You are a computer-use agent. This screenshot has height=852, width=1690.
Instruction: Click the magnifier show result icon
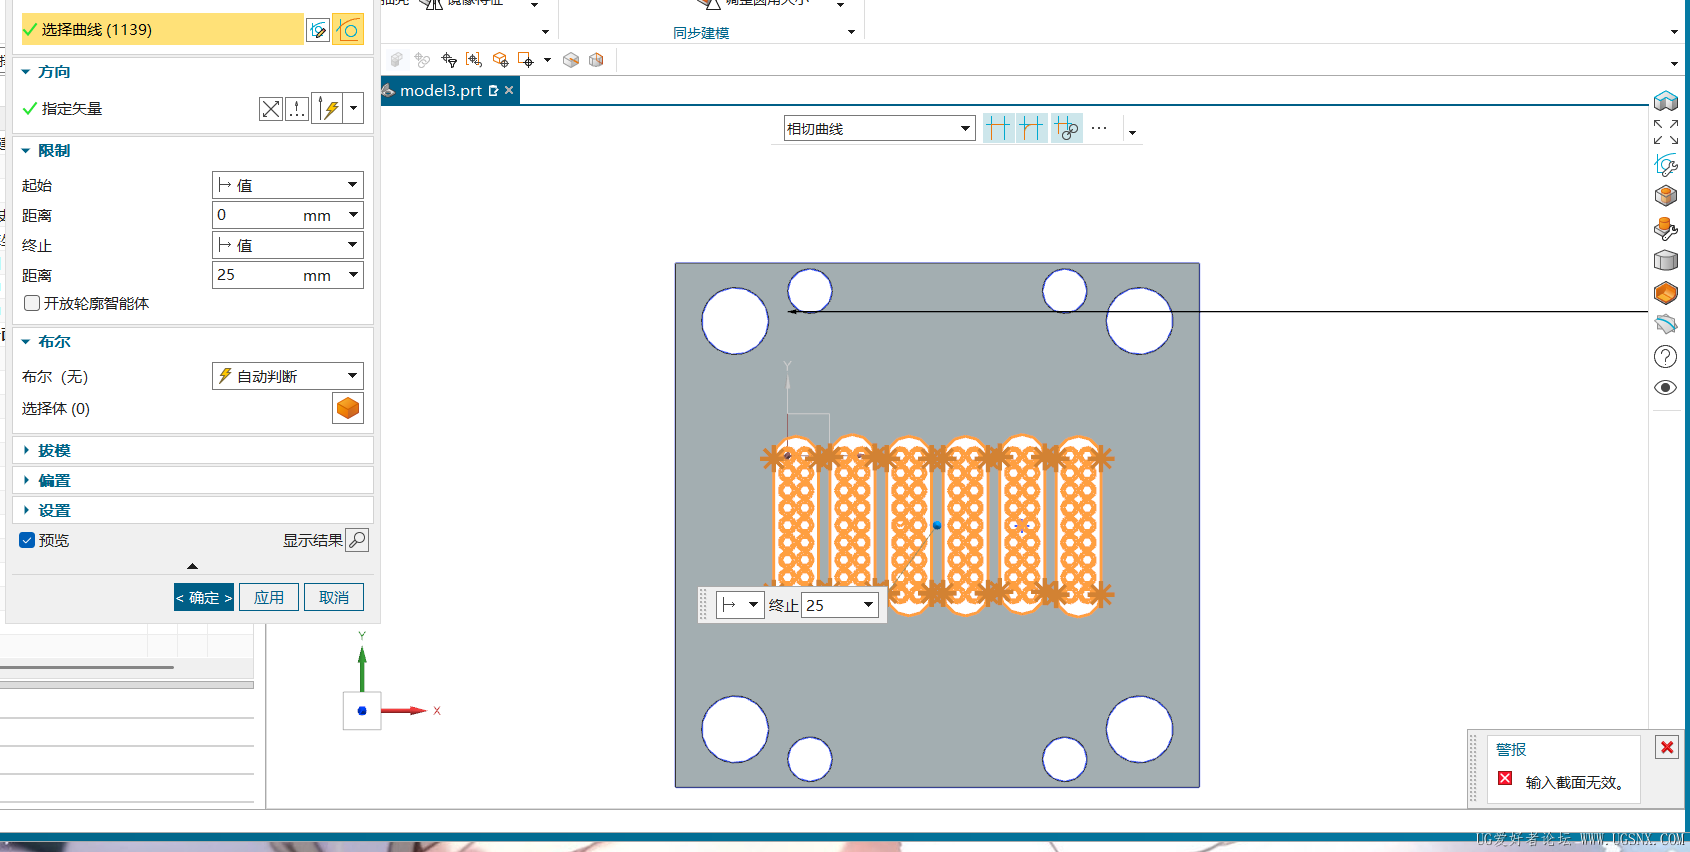[x=357, y=540]
